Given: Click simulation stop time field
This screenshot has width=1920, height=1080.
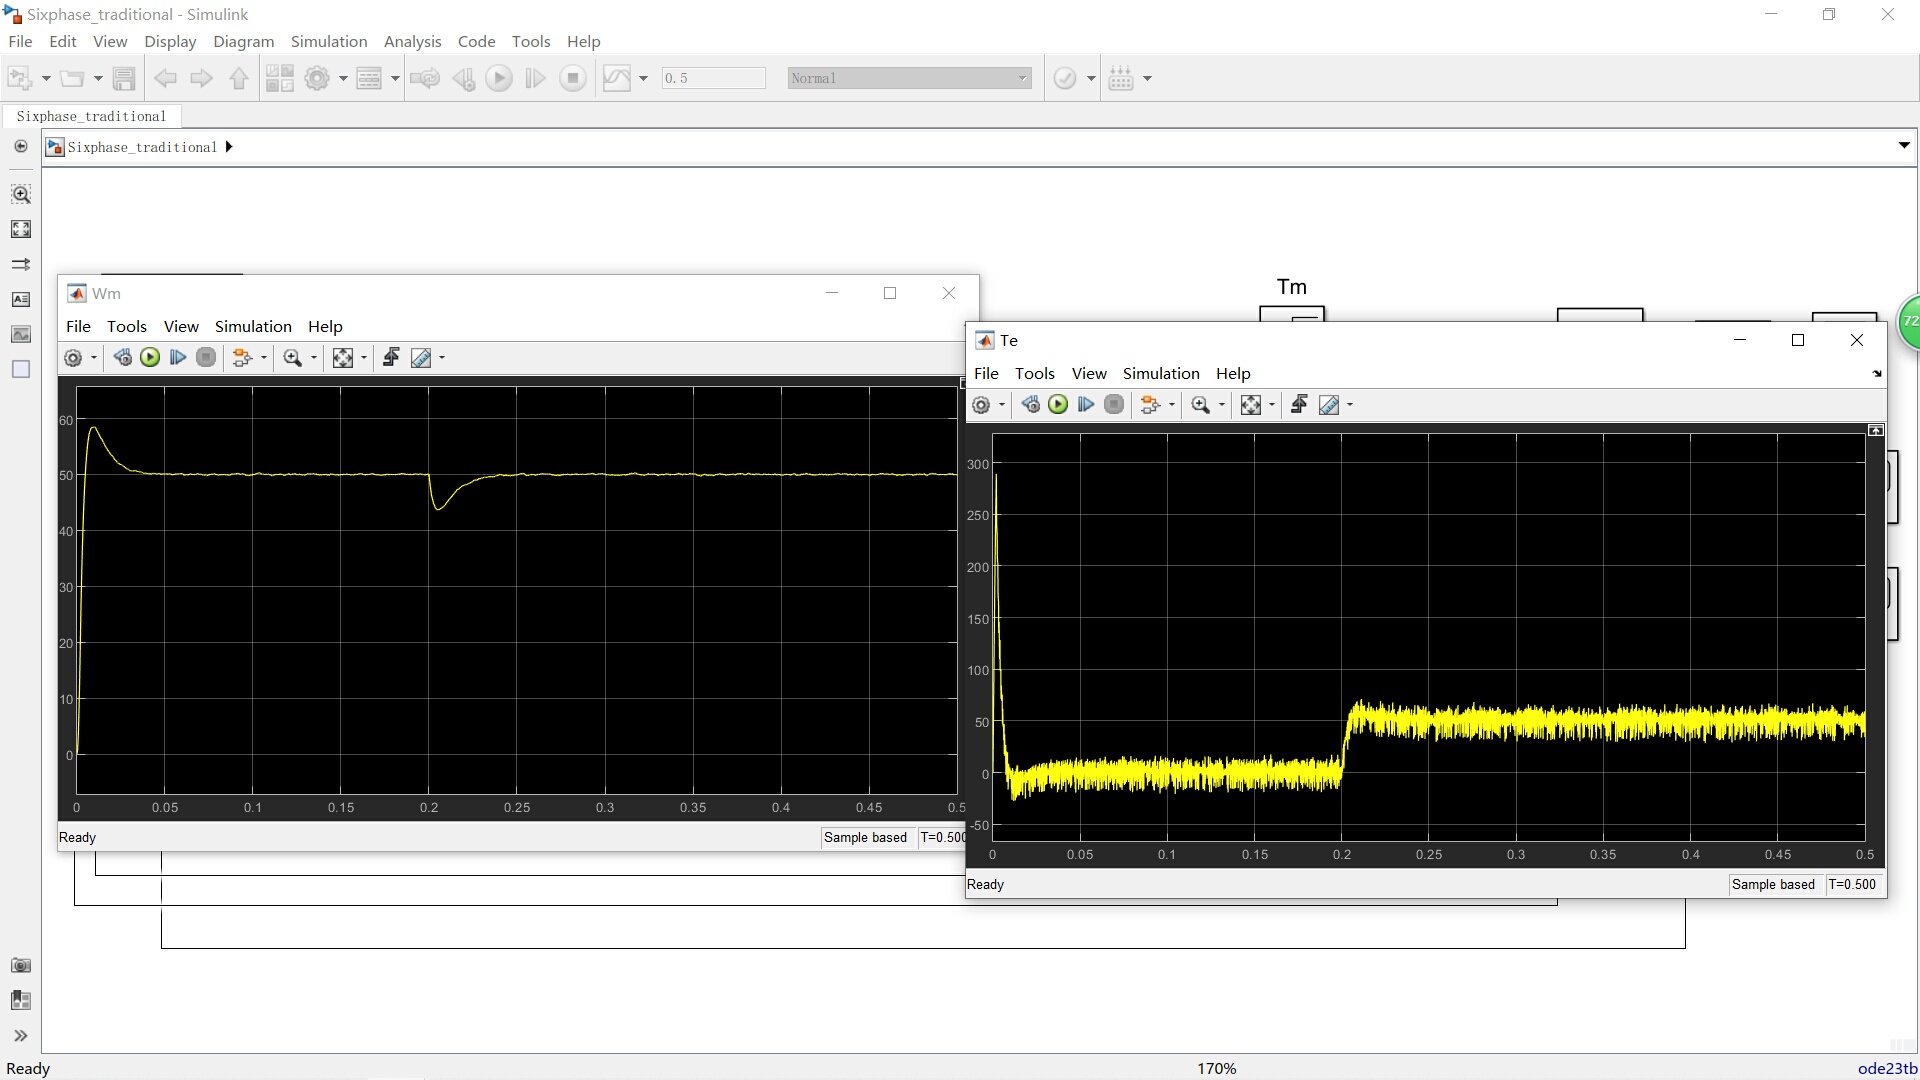Looking at the screenshot, I should pyautogui.click(x=713, y=78).
